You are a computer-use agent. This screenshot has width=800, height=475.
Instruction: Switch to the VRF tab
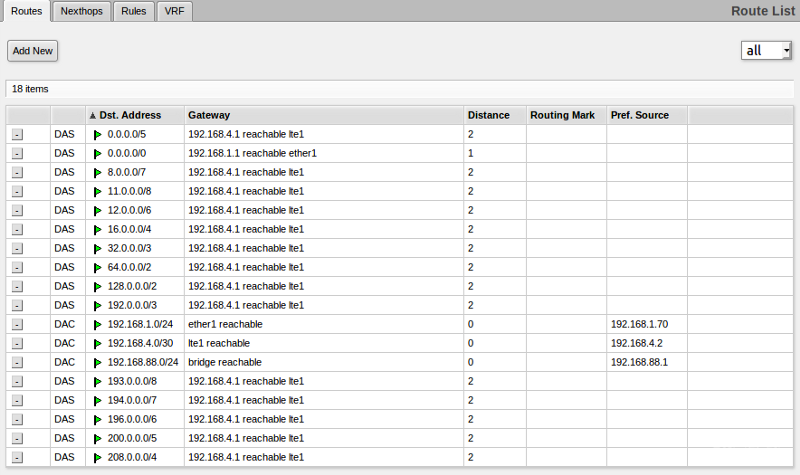tap(174, 11)
